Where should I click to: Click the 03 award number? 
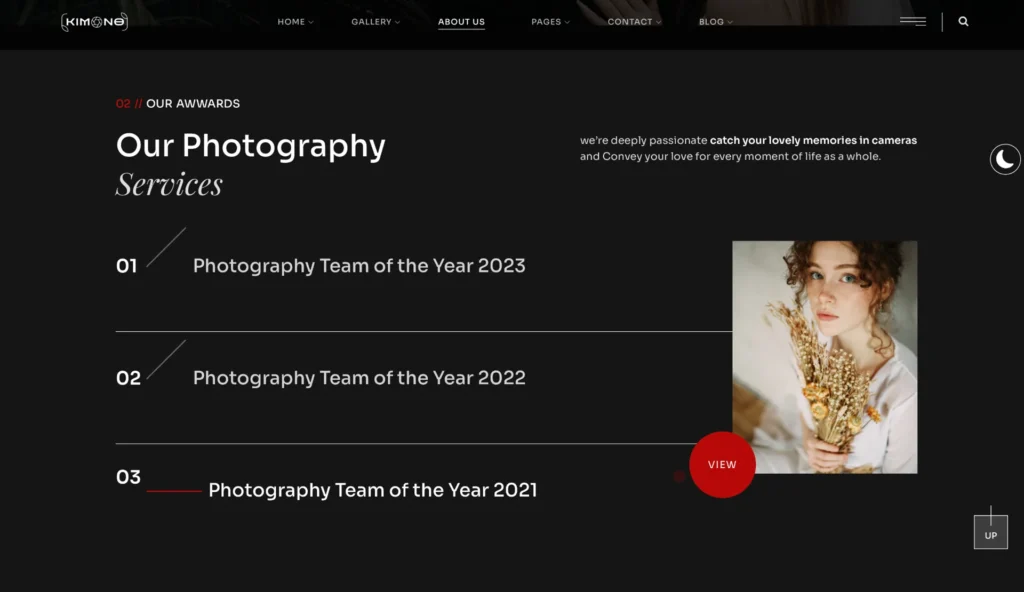(128, 477)
